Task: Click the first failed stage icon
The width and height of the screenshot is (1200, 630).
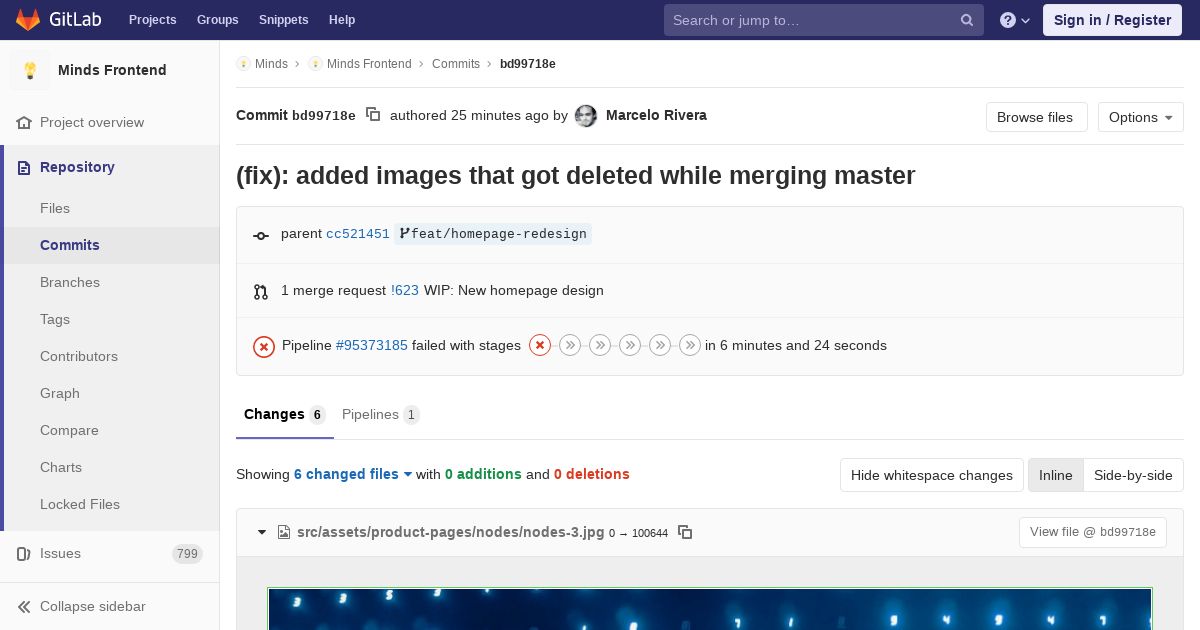Action: [540, 345]
